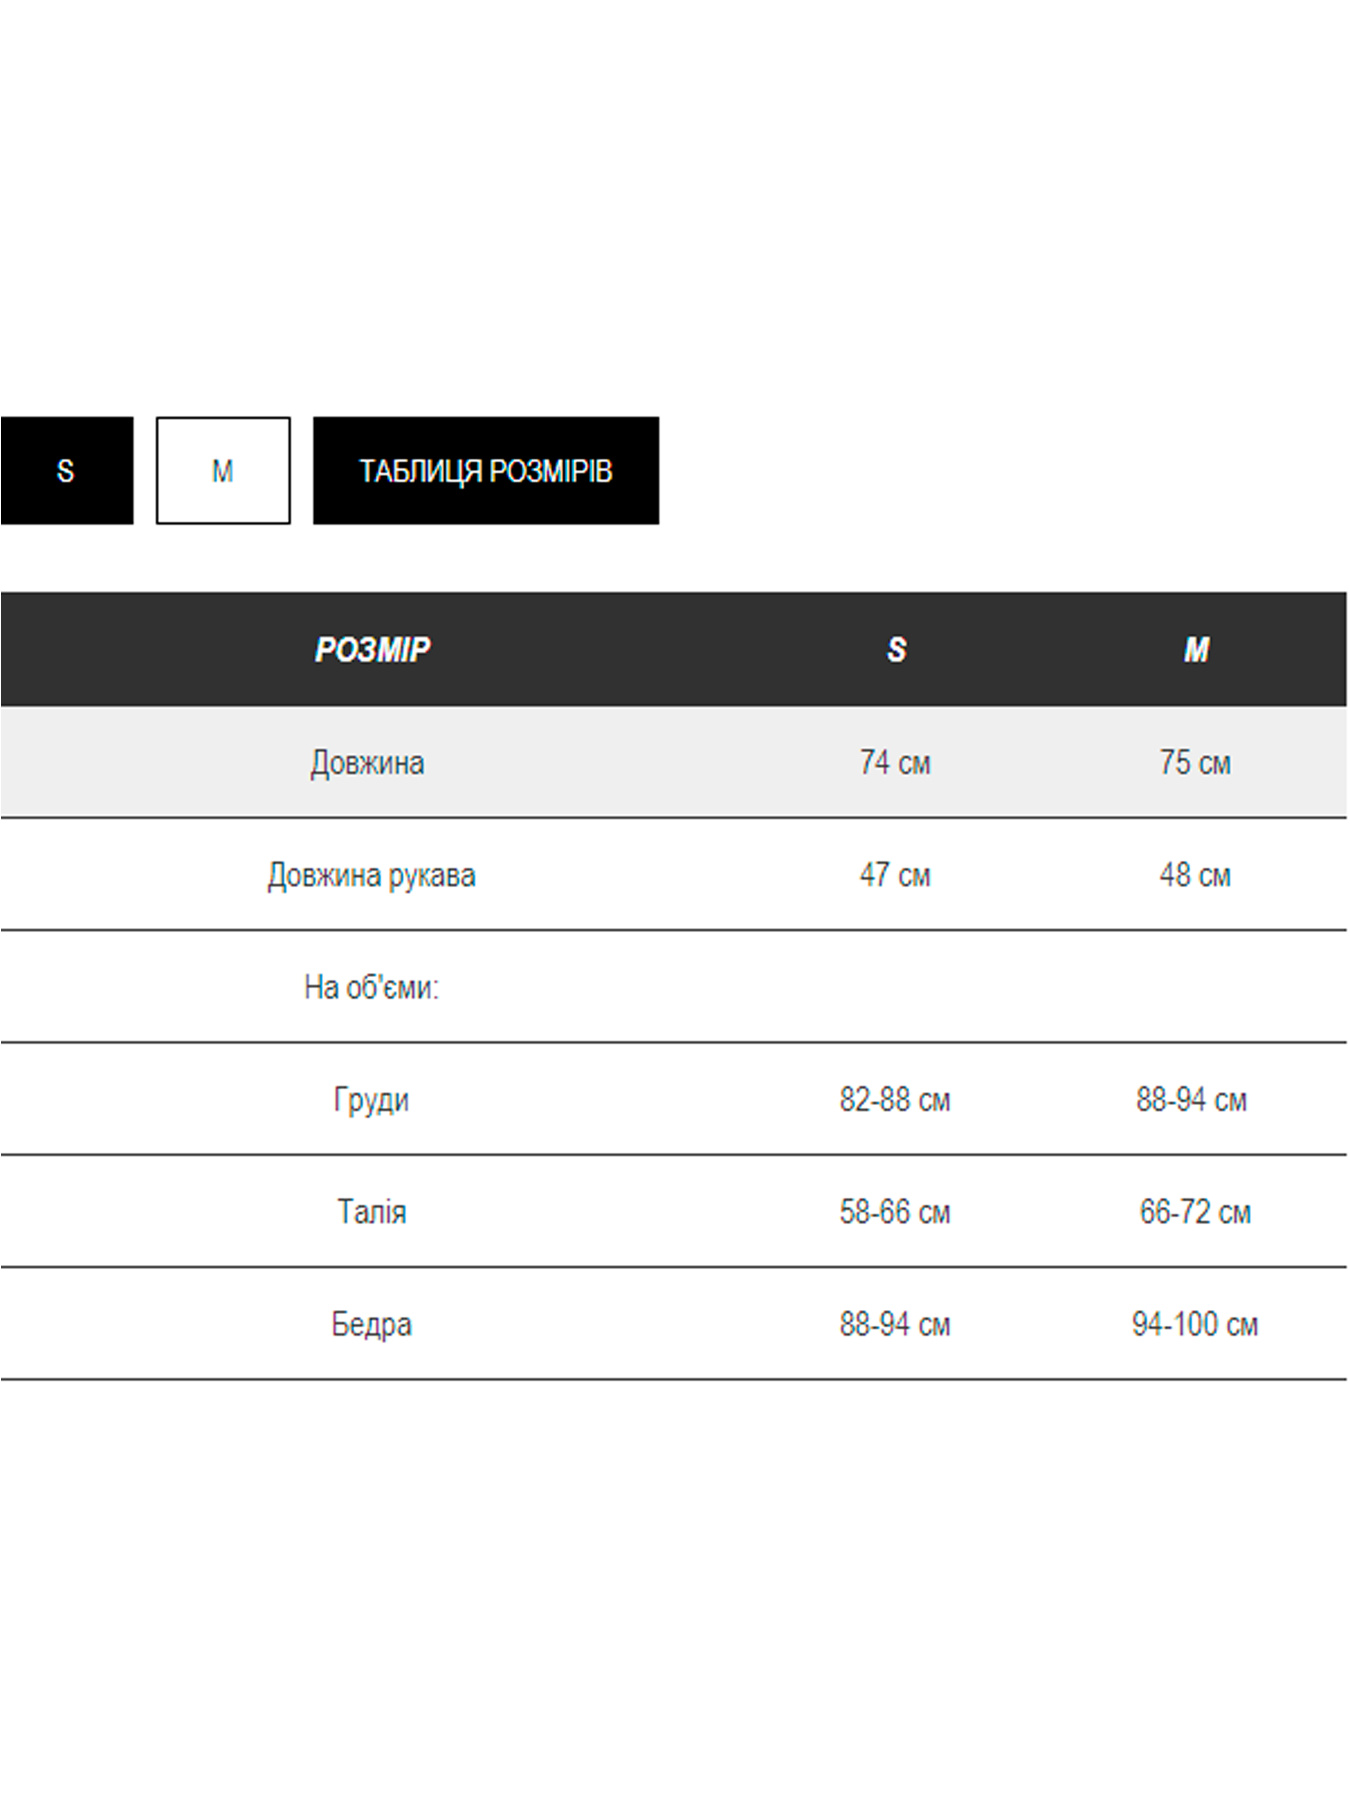The height and width of the screenshot is (1800, 1350).
Task: Click the 75 см length value
Action: pyautogui.click(x=1195, y=763)
